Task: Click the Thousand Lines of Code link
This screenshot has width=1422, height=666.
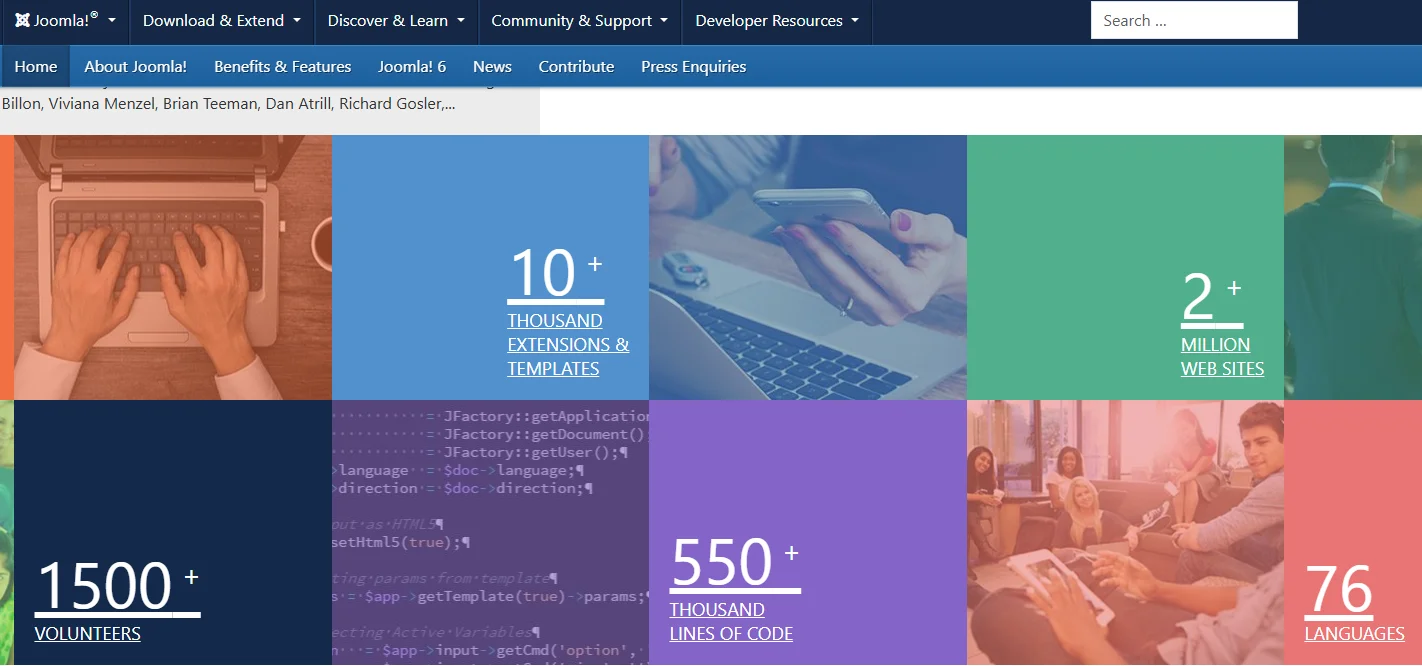Action: [731, 620]
